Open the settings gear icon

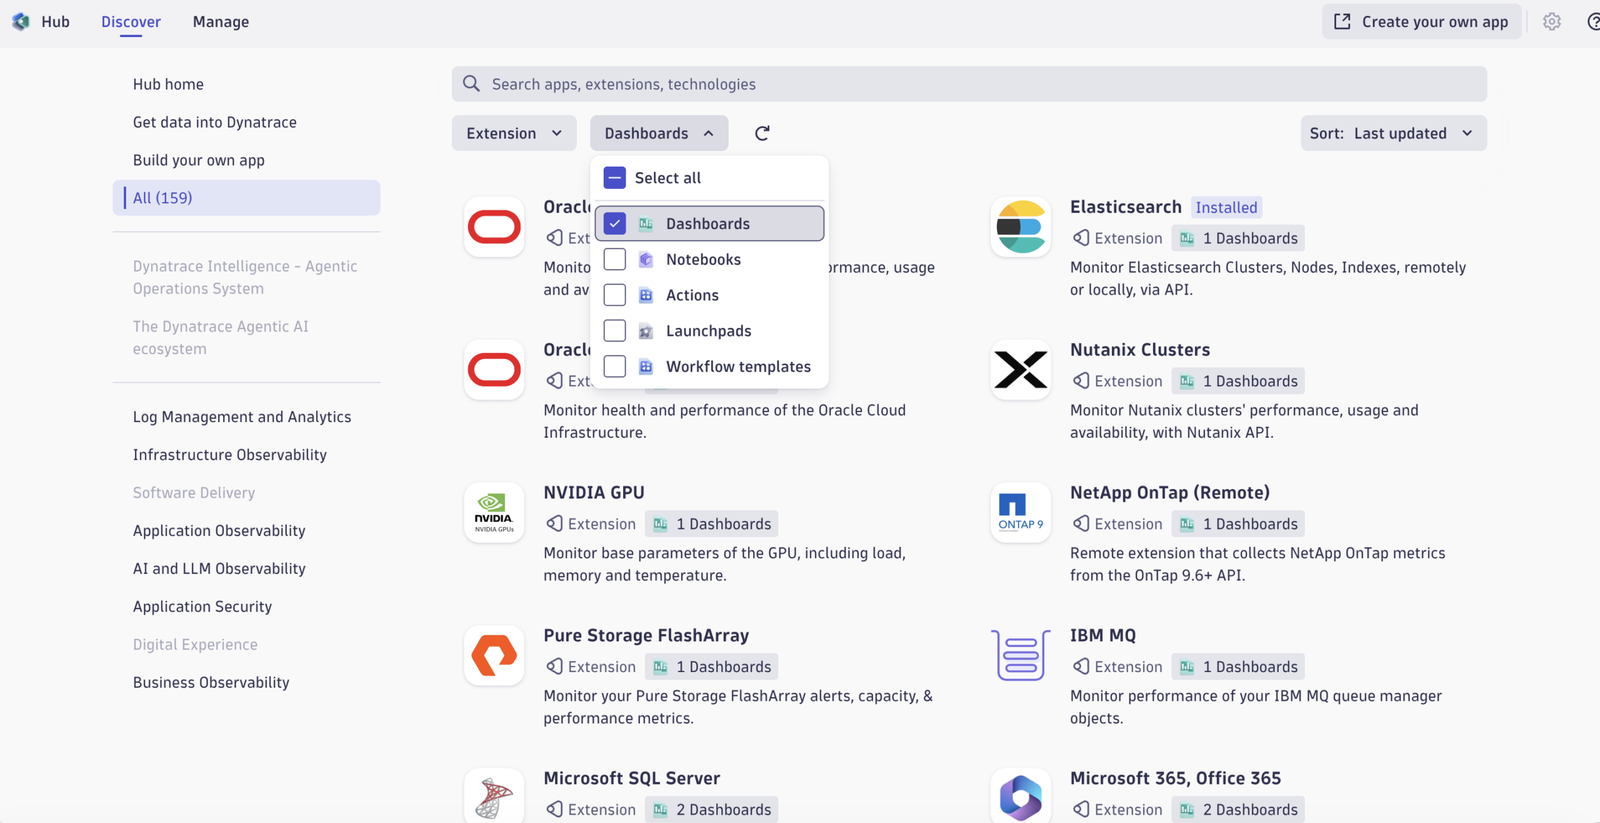[1551, 21]
